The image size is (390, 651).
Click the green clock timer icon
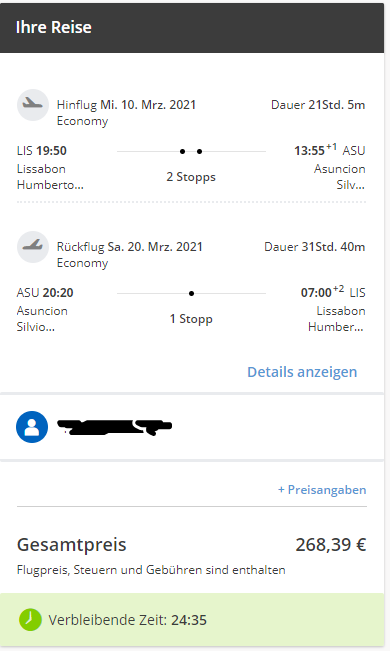click(30, 620)
